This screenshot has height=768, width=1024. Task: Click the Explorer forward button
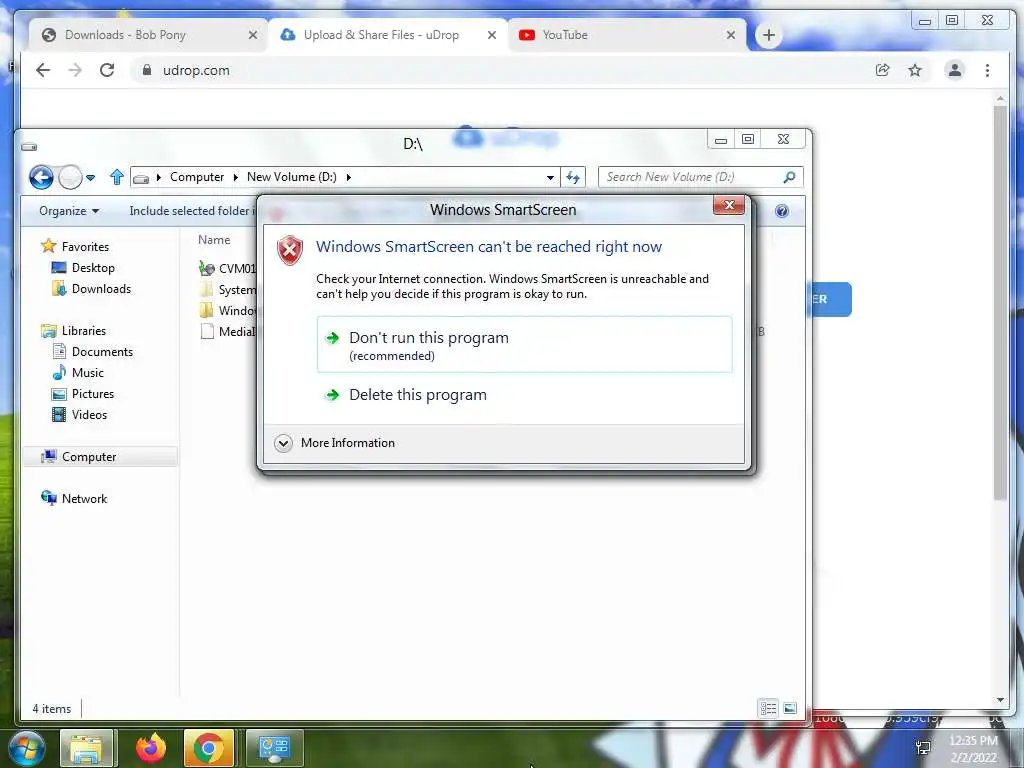(70, 177)
